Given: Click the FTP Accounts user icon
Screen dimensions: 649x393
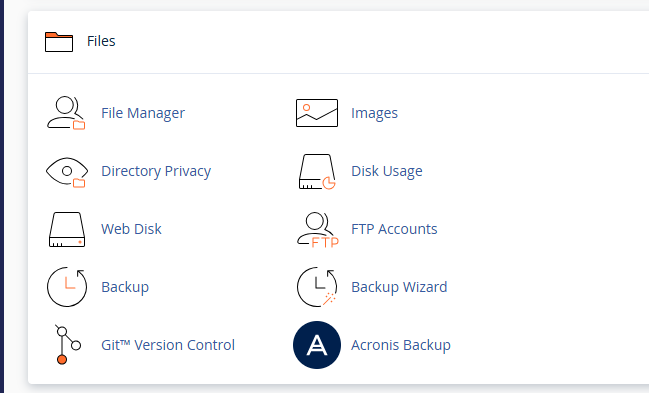Looking at the screenshot, I should pos(318,230).
